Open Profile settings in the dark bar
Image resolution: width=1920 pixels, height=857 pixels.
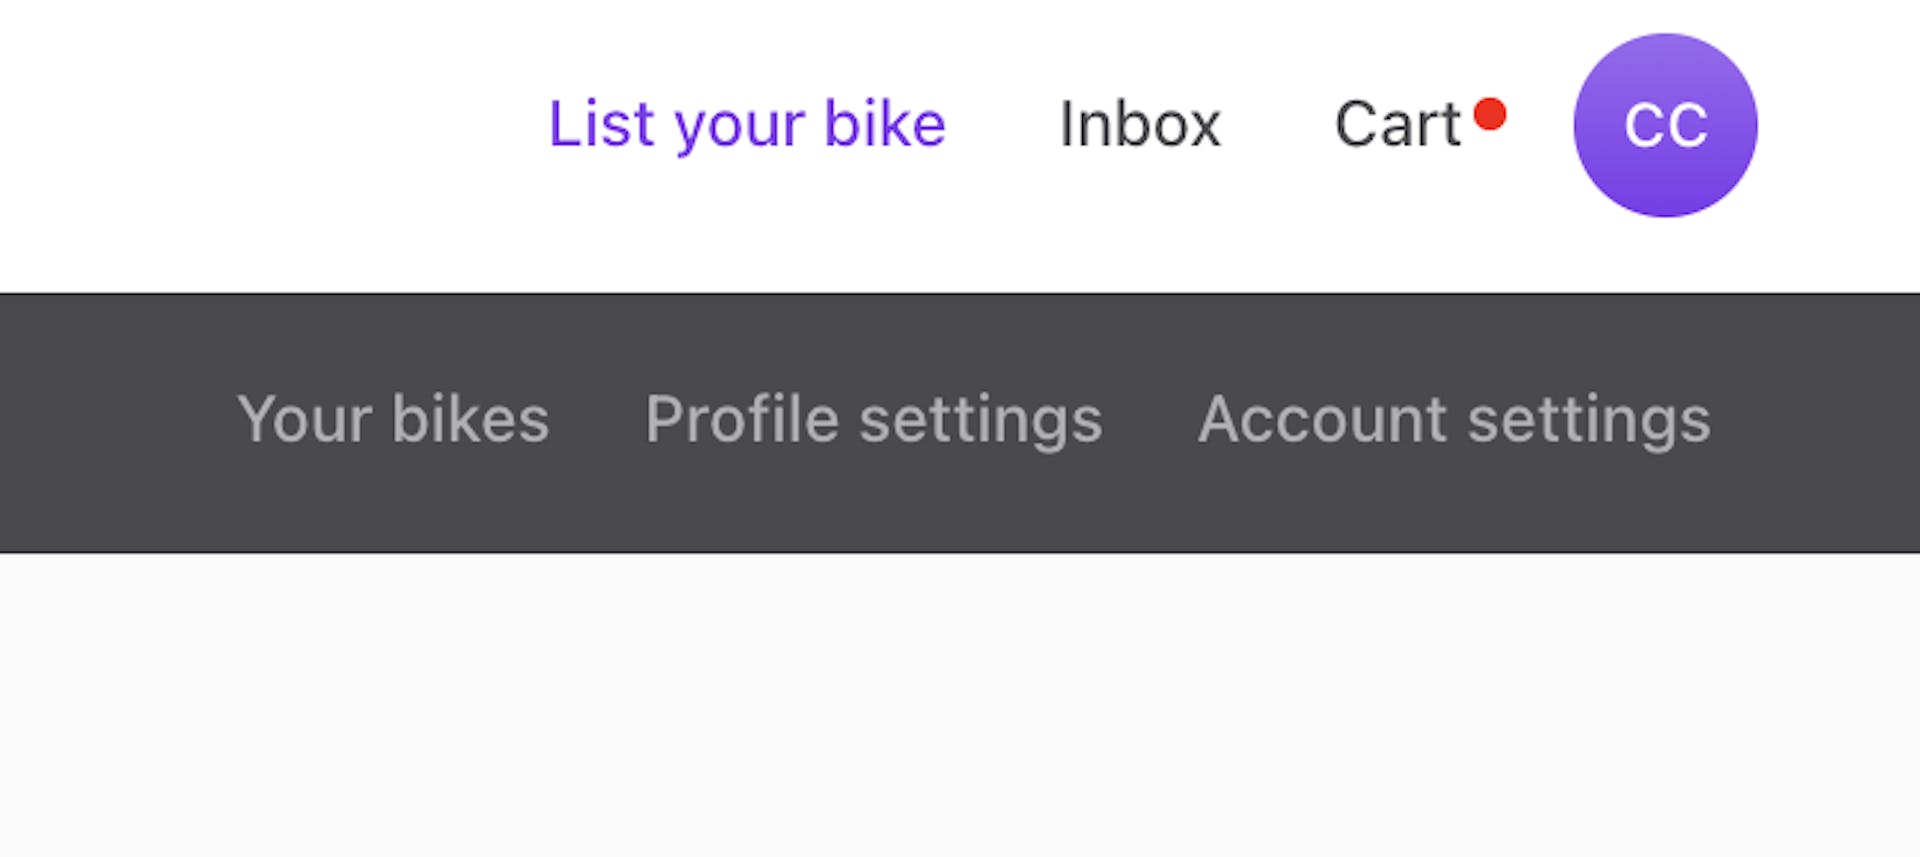(x=873, y=419)
